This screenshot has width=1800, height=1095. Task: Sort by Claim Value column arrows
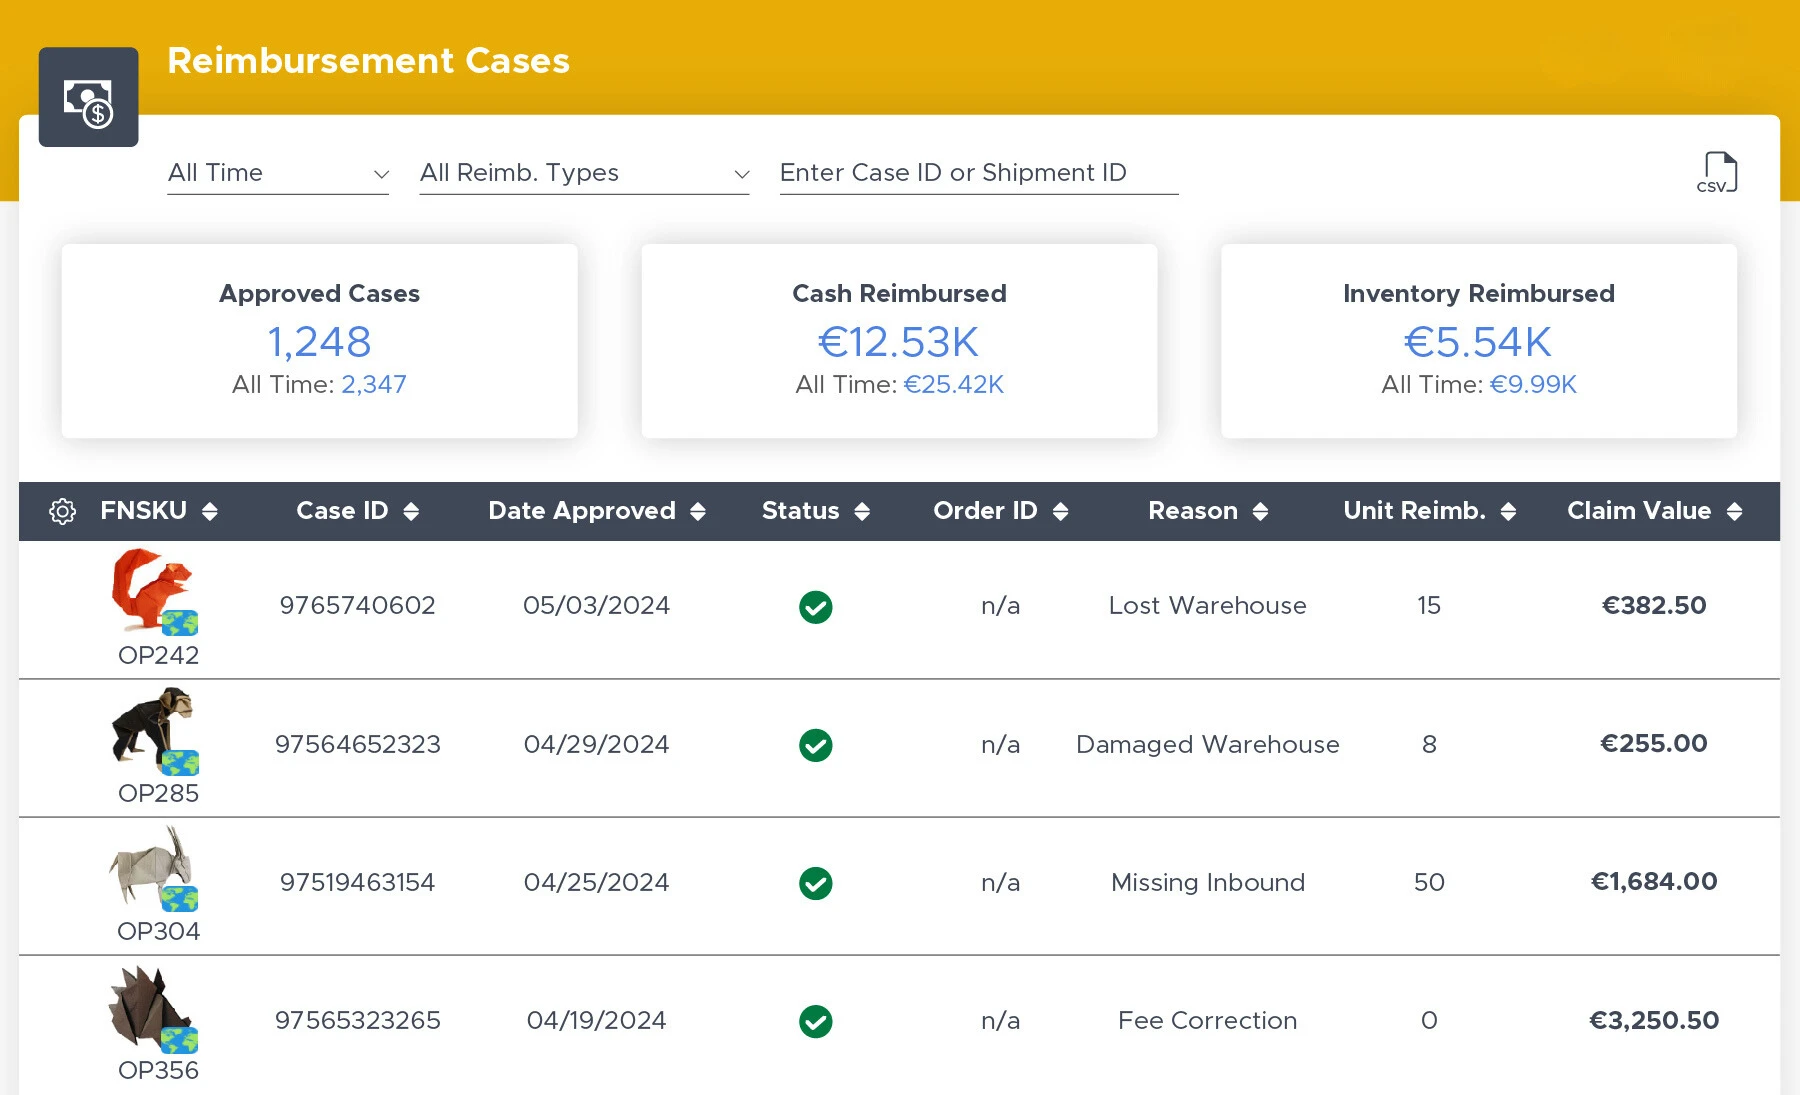(1735, 511)
